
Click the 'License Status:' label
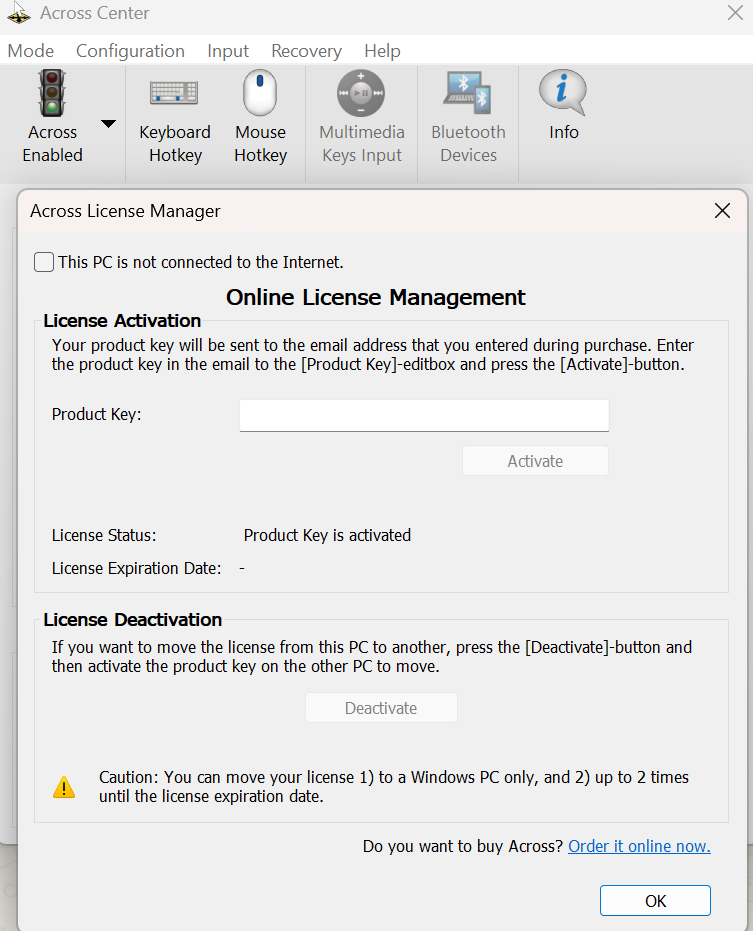point(104,536)
